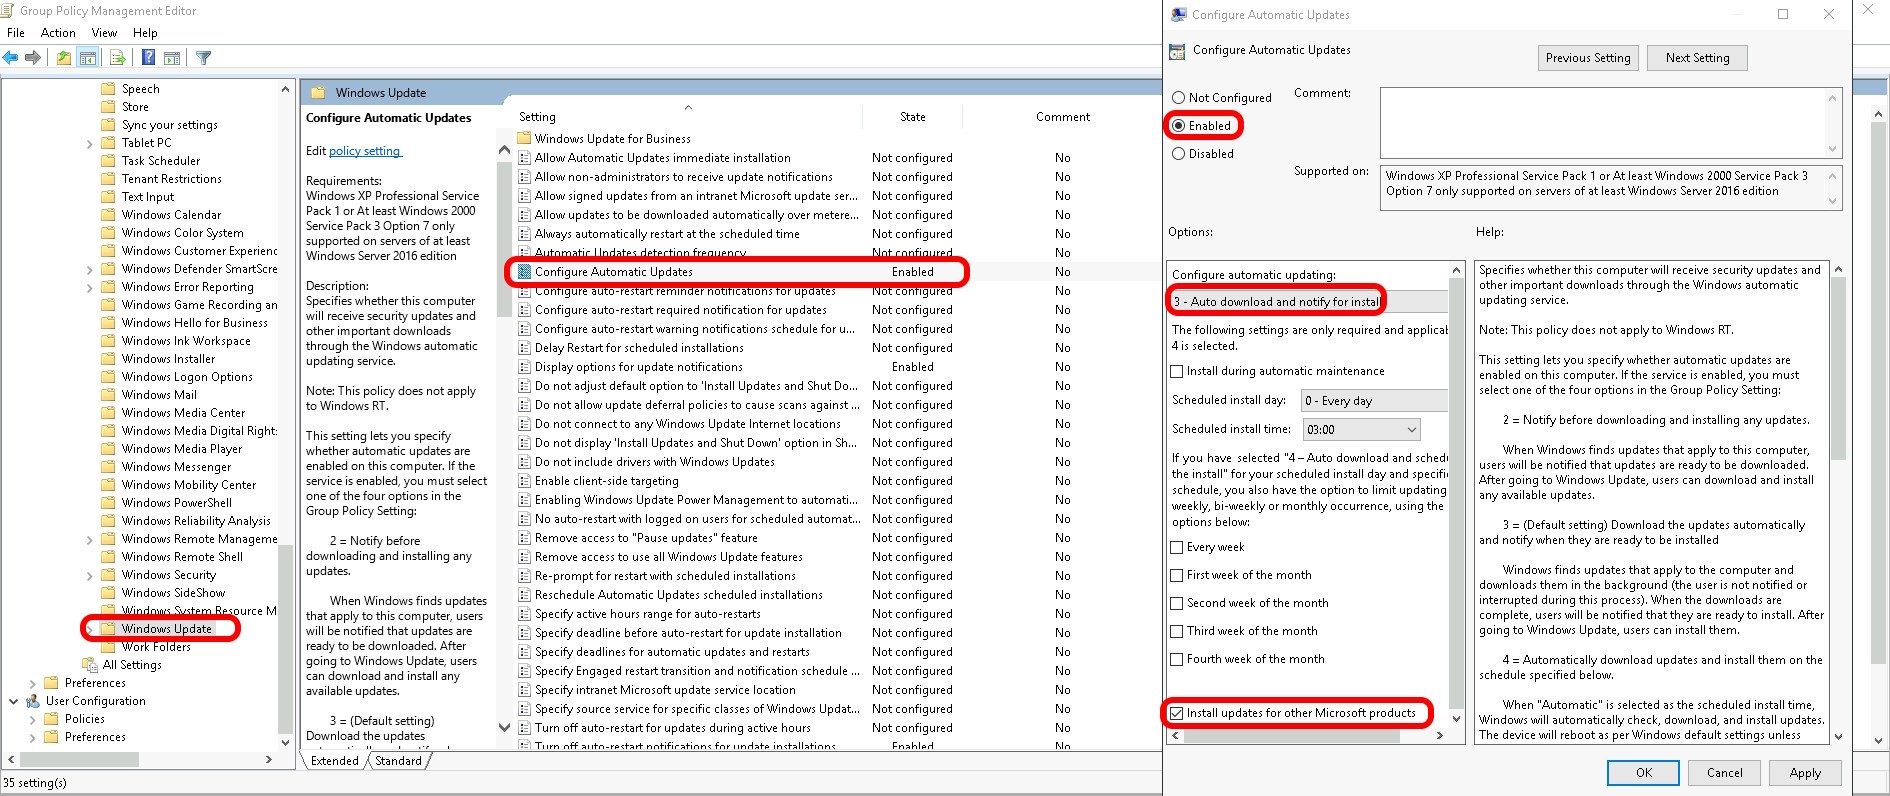Image resolution: width=1890 pixels, height=796 pixels.
Task: Click the blue Back arrow in toolbar
Action: [x=11, y=58]
